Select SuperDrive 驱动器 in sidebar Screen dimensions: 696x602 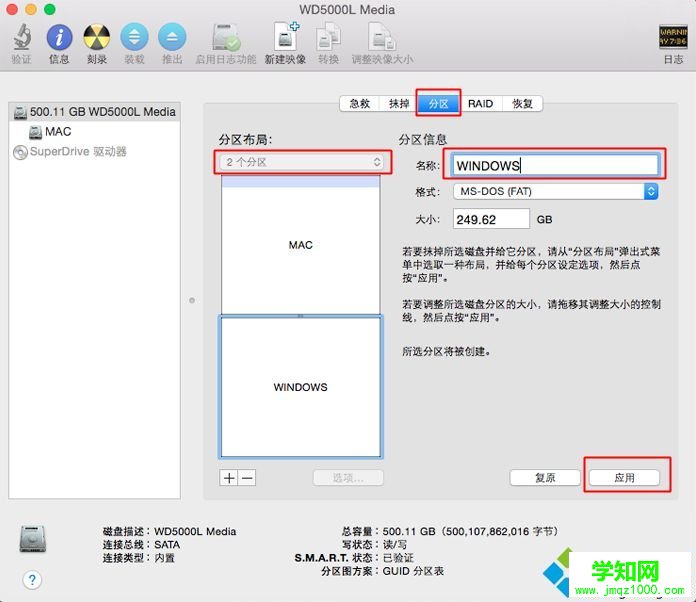point(70,152)
